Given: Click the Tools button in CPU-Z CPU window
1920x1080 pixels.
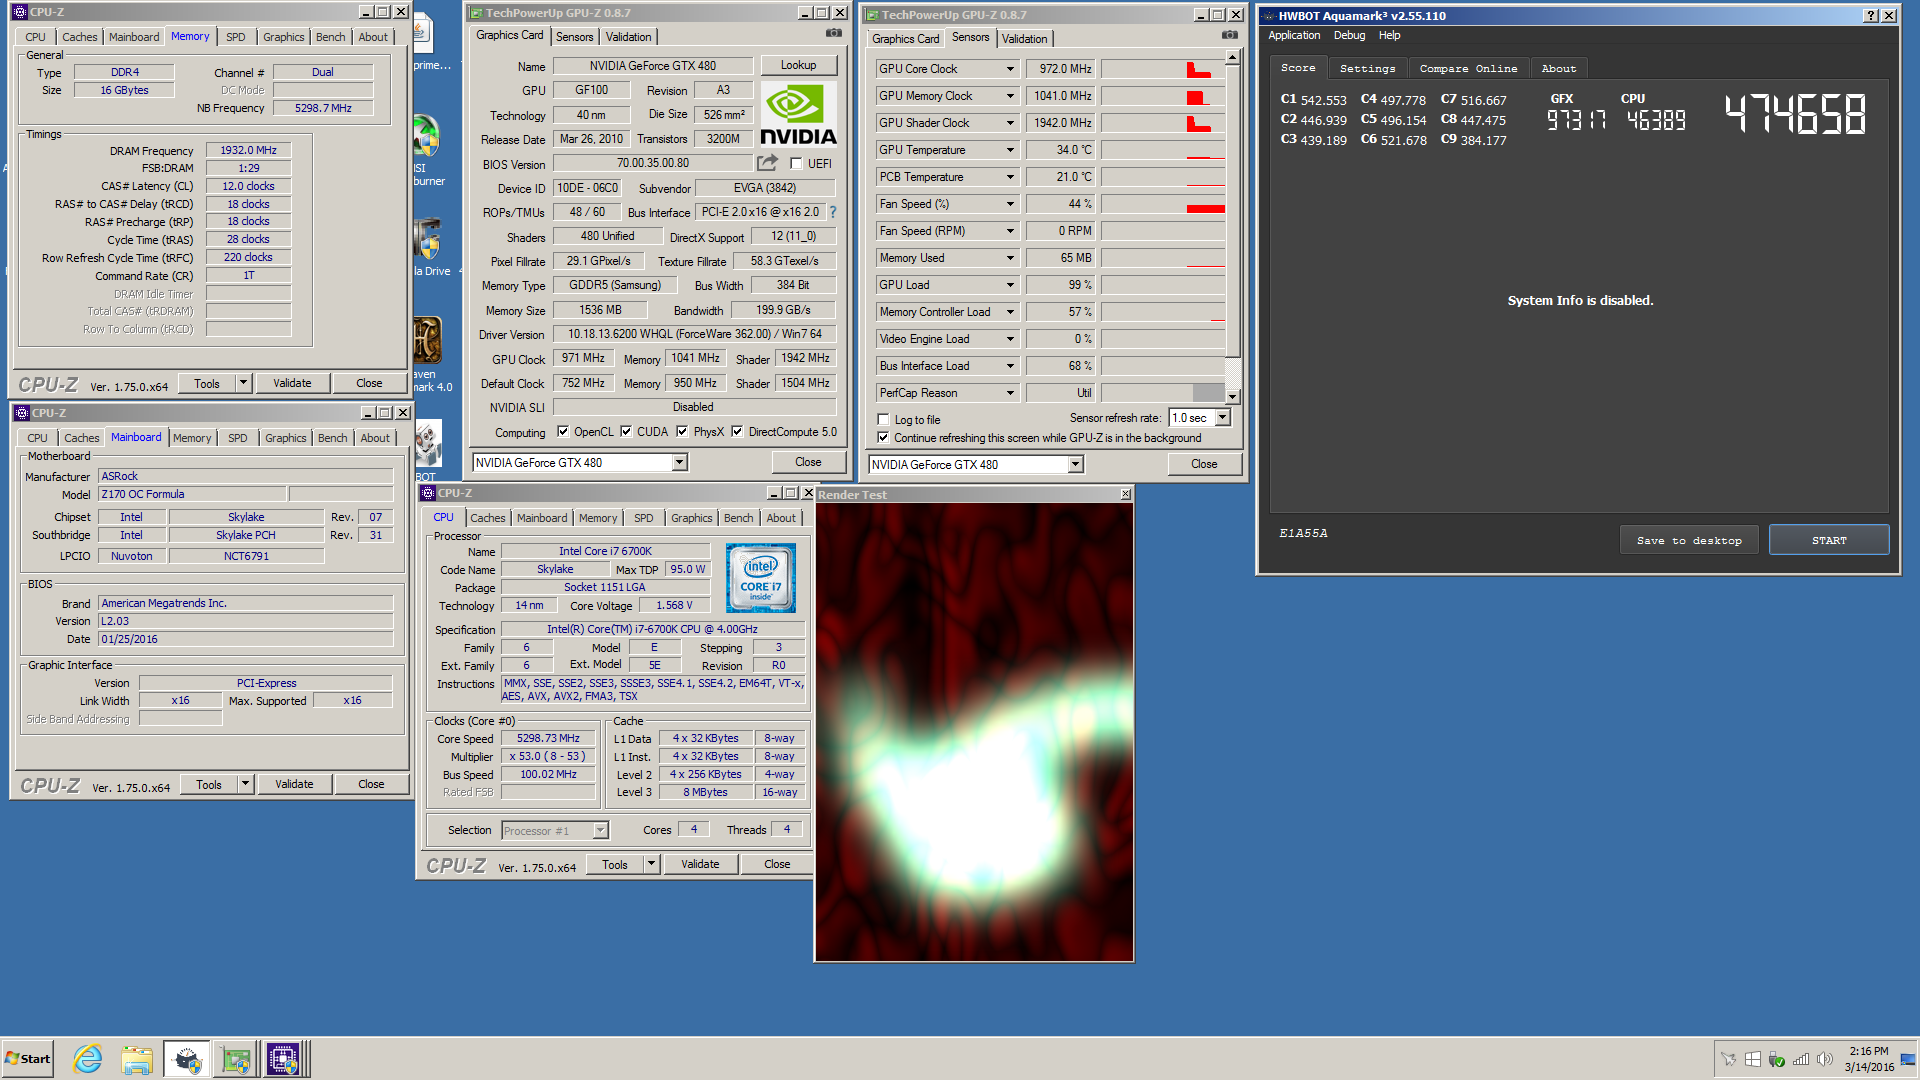Looking at the screenshot, I should point(615,864).
